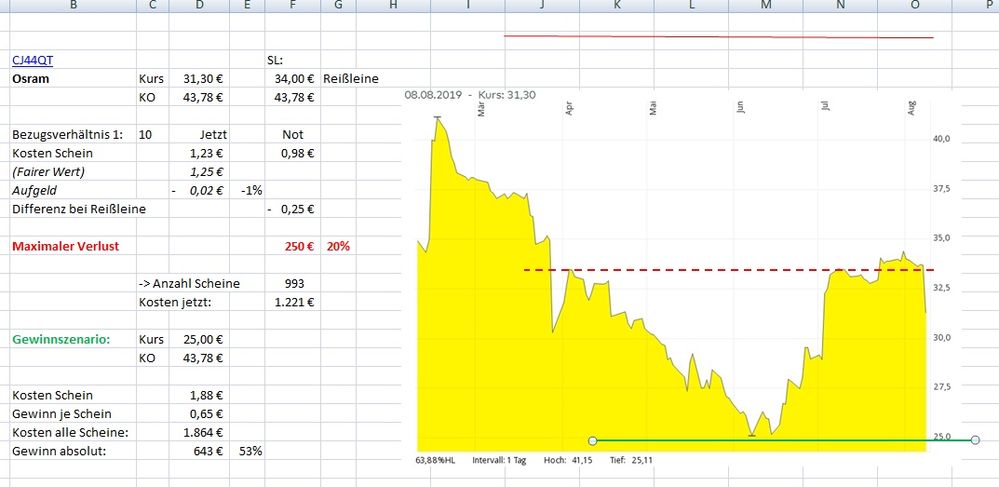Click the 53% profit percentage cell
Screen dimensions: 999x487
(250, 451)
